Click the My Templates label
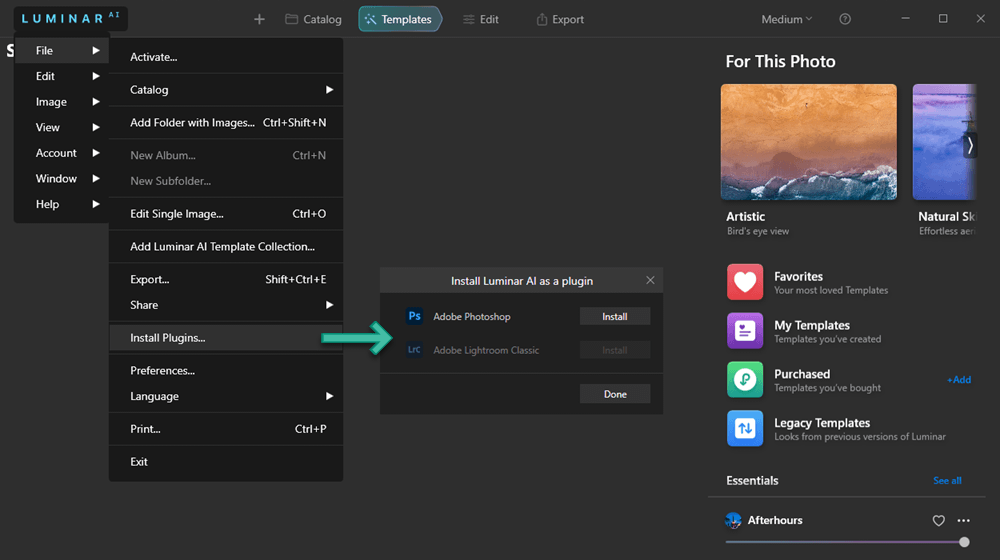Image resolution: width=1000 pixels, height=560 pixels. pos(812,325)
